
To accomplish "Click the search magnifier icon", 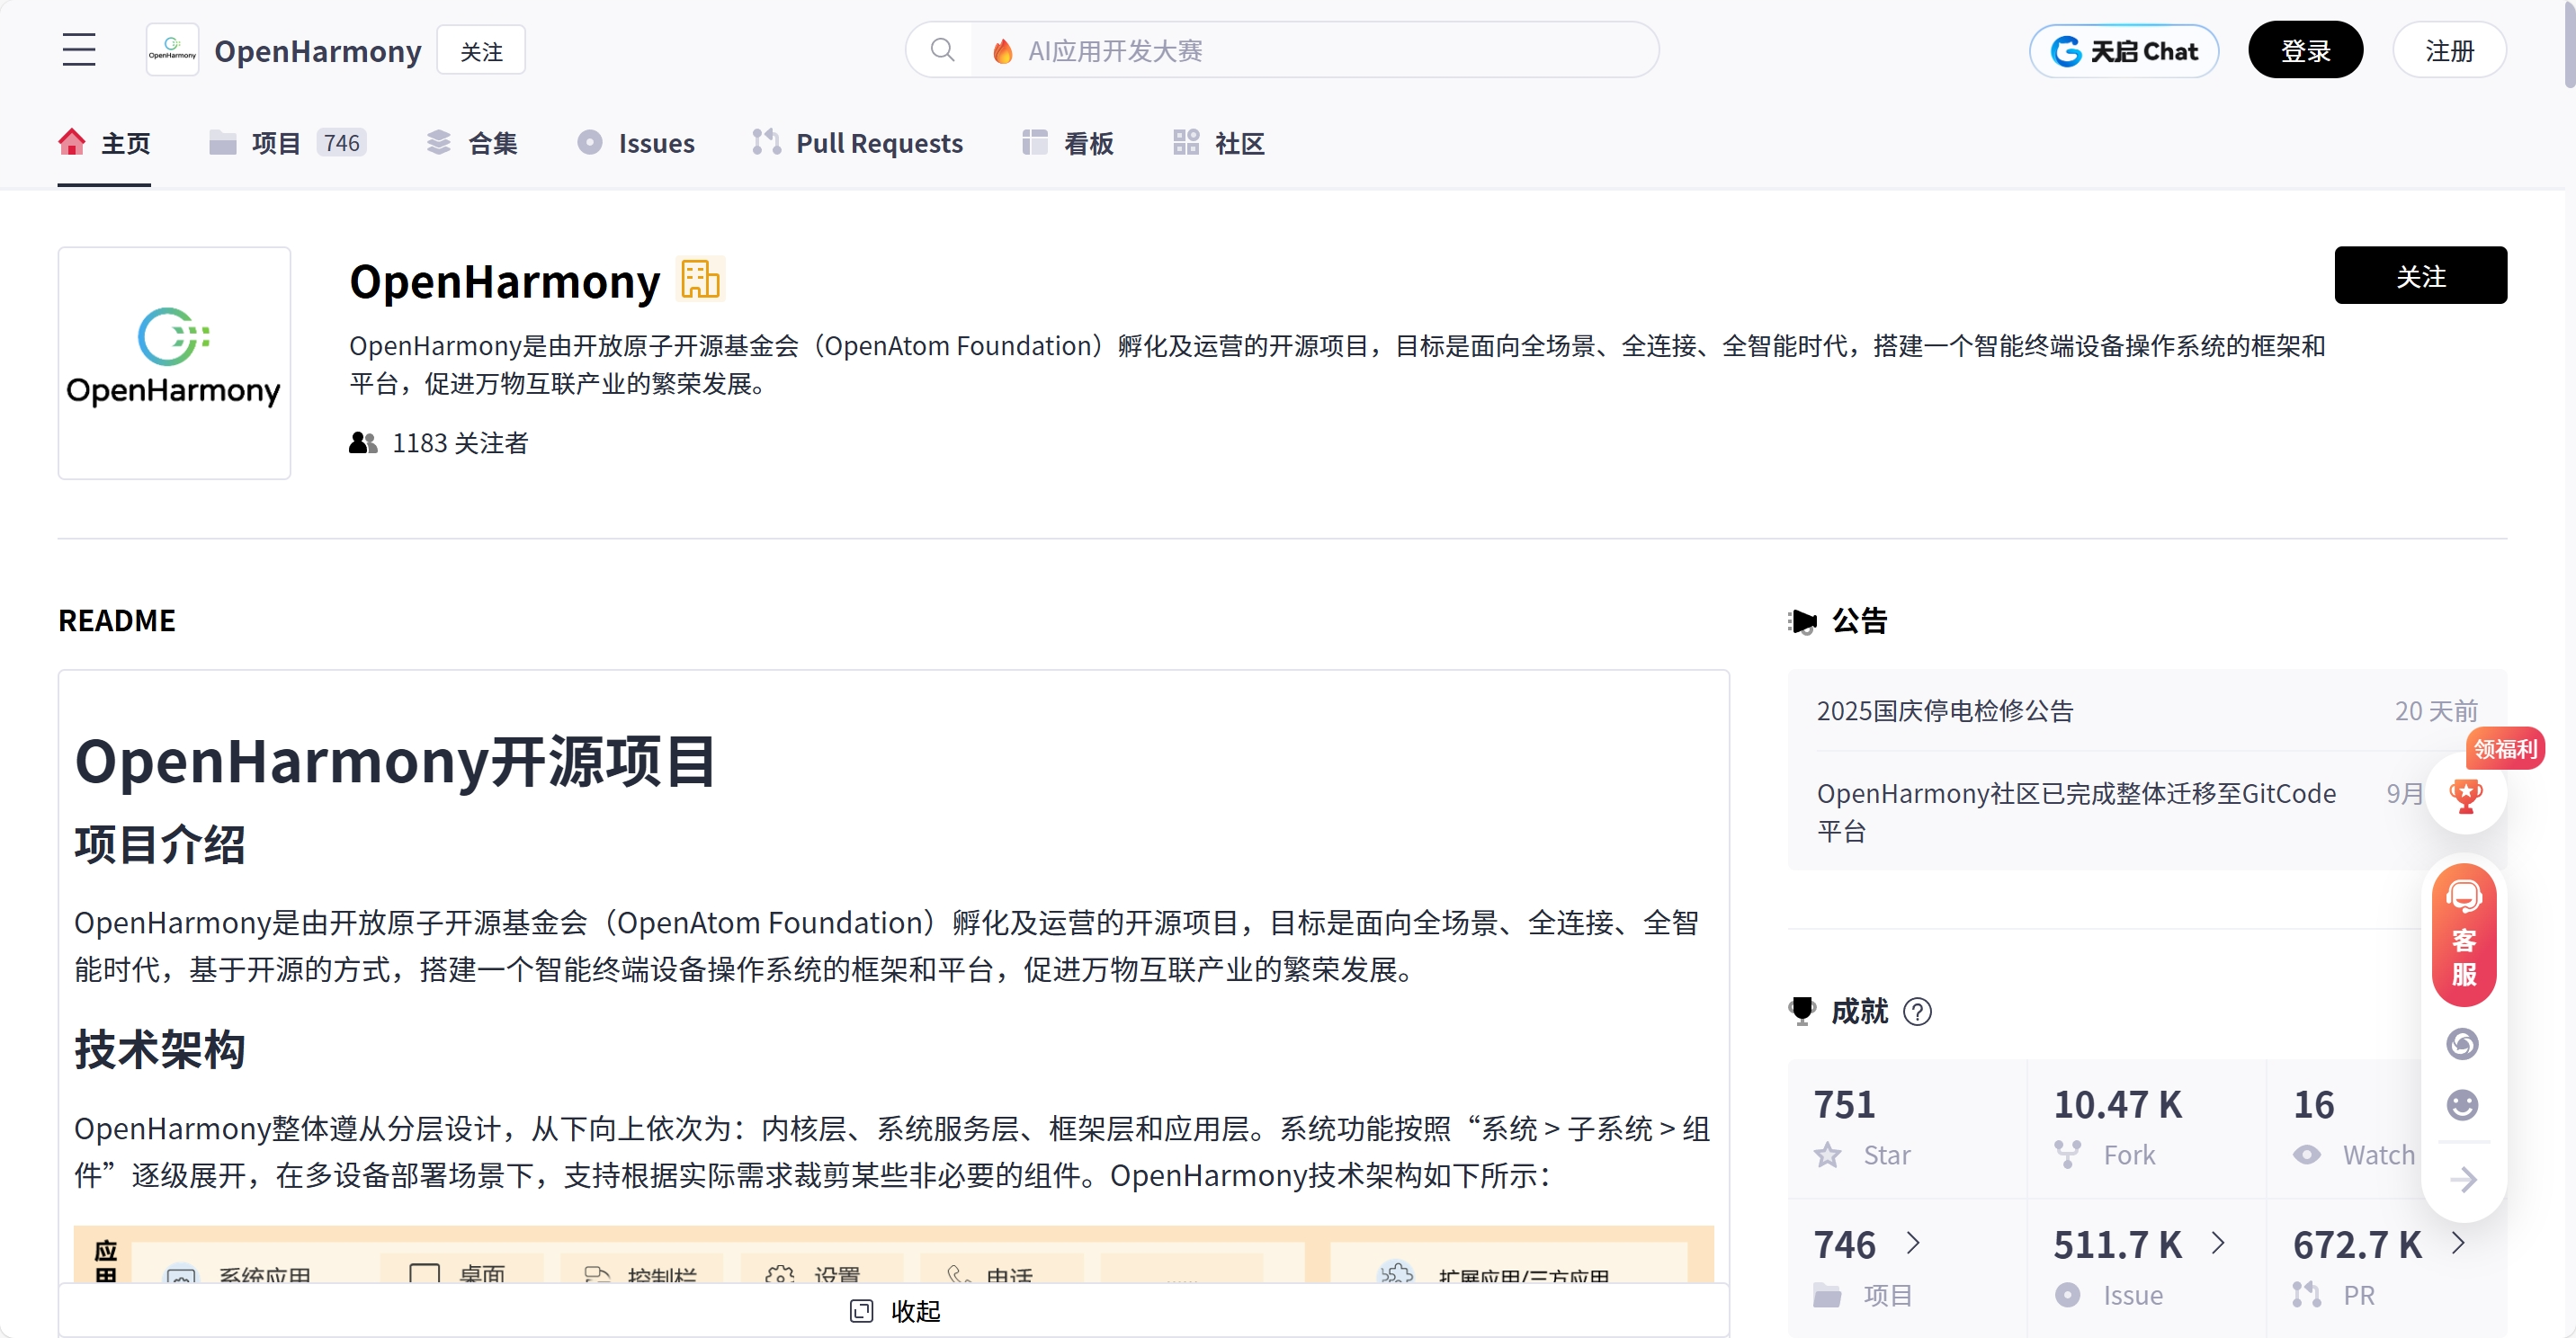I will [941, 50].
